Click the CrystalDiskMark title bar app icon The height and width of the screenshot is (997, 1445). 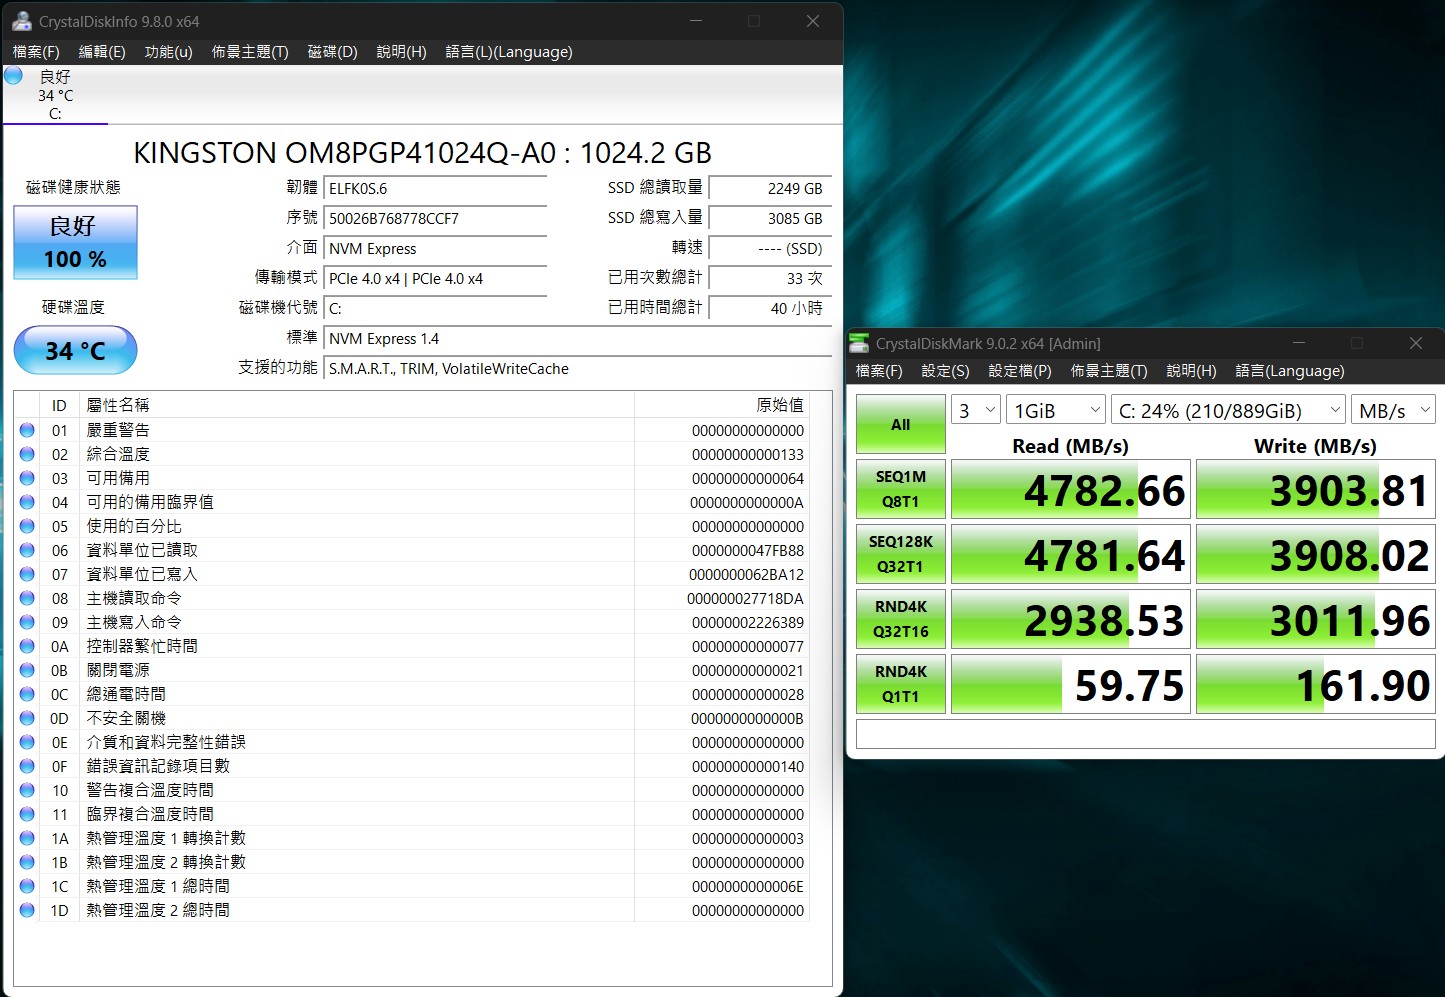click(x=859, y=343)
